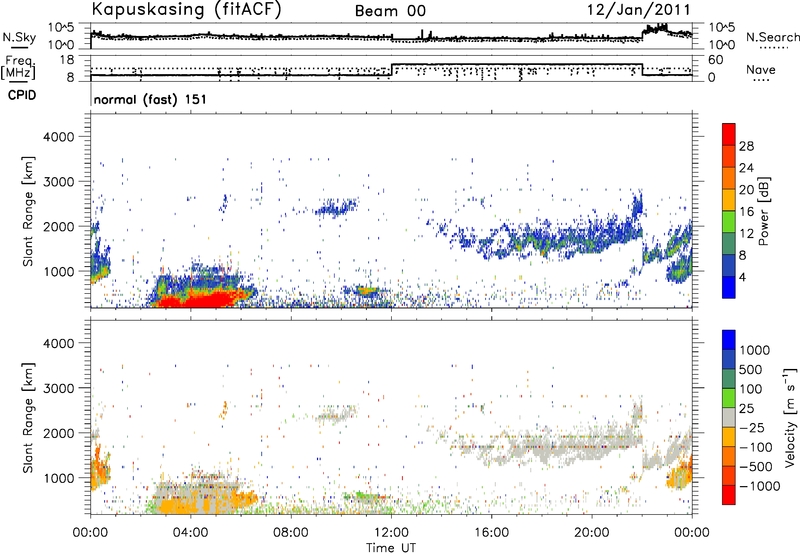The image size is (800, 554).
Task: Select the "24" Power colorbar tick
Action: point(746,168)
